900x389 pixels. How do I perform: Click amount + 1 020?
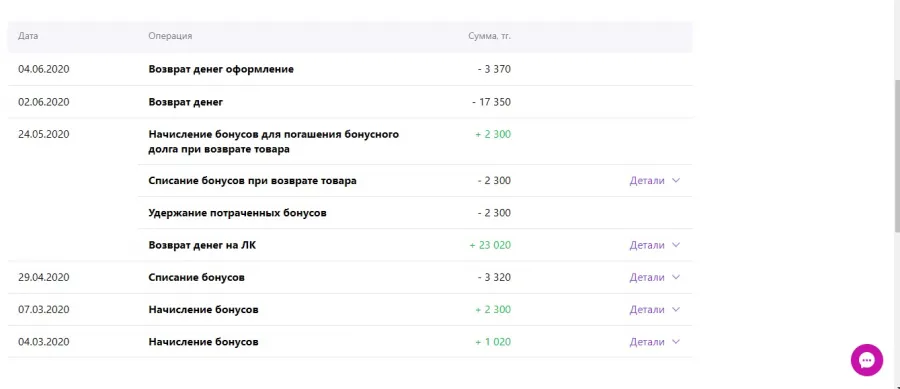tap(493, 342)
